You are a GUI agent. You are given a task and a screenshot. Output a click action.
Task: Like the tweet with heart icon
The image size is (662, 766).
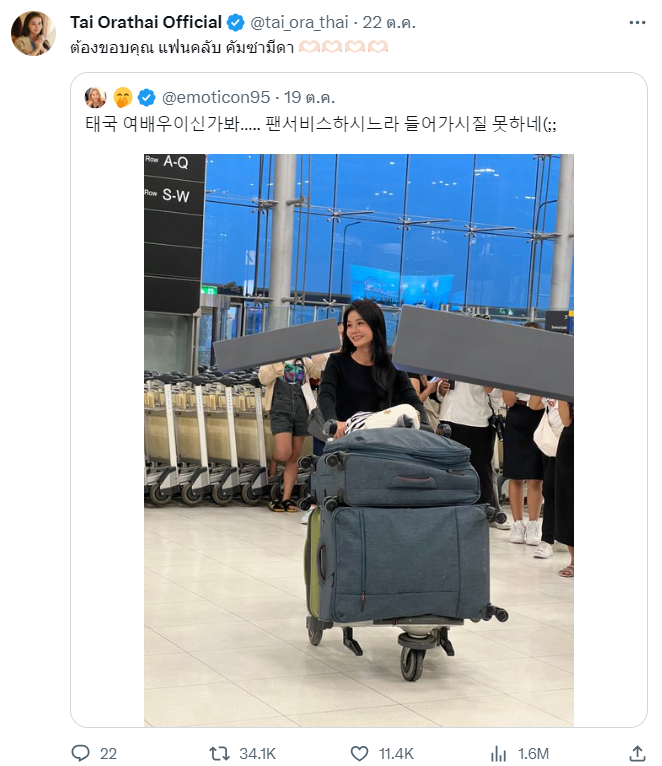click(x=360, y=753)
